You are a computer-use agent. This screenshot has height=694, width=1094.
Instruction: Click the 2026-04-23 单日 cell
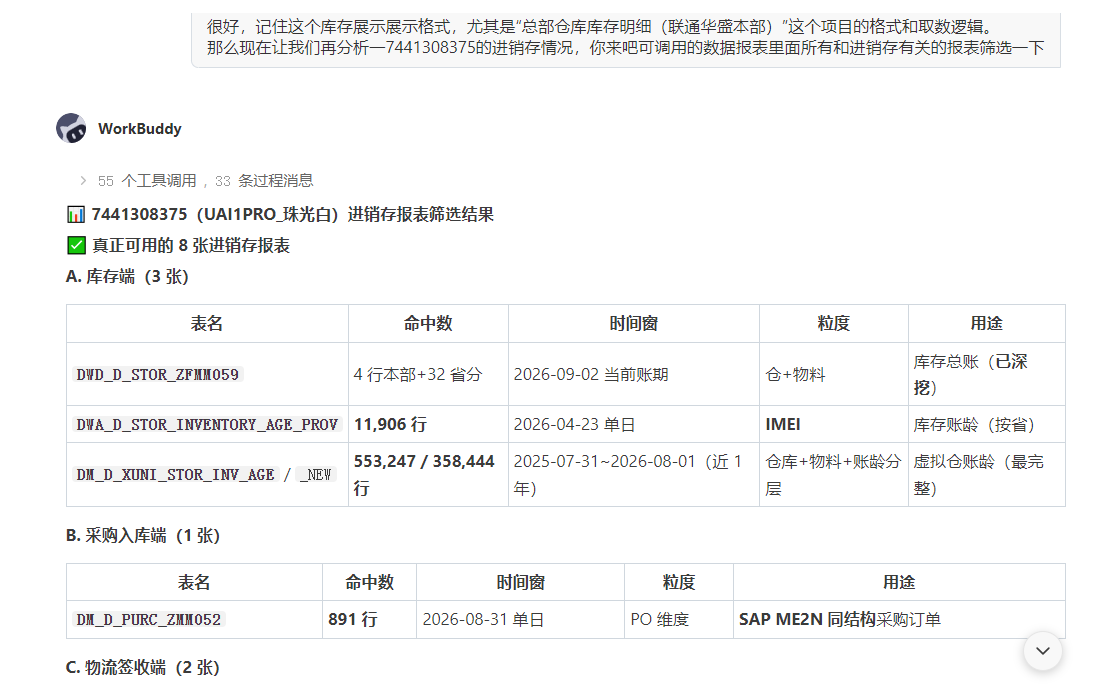tap(634, 424)
